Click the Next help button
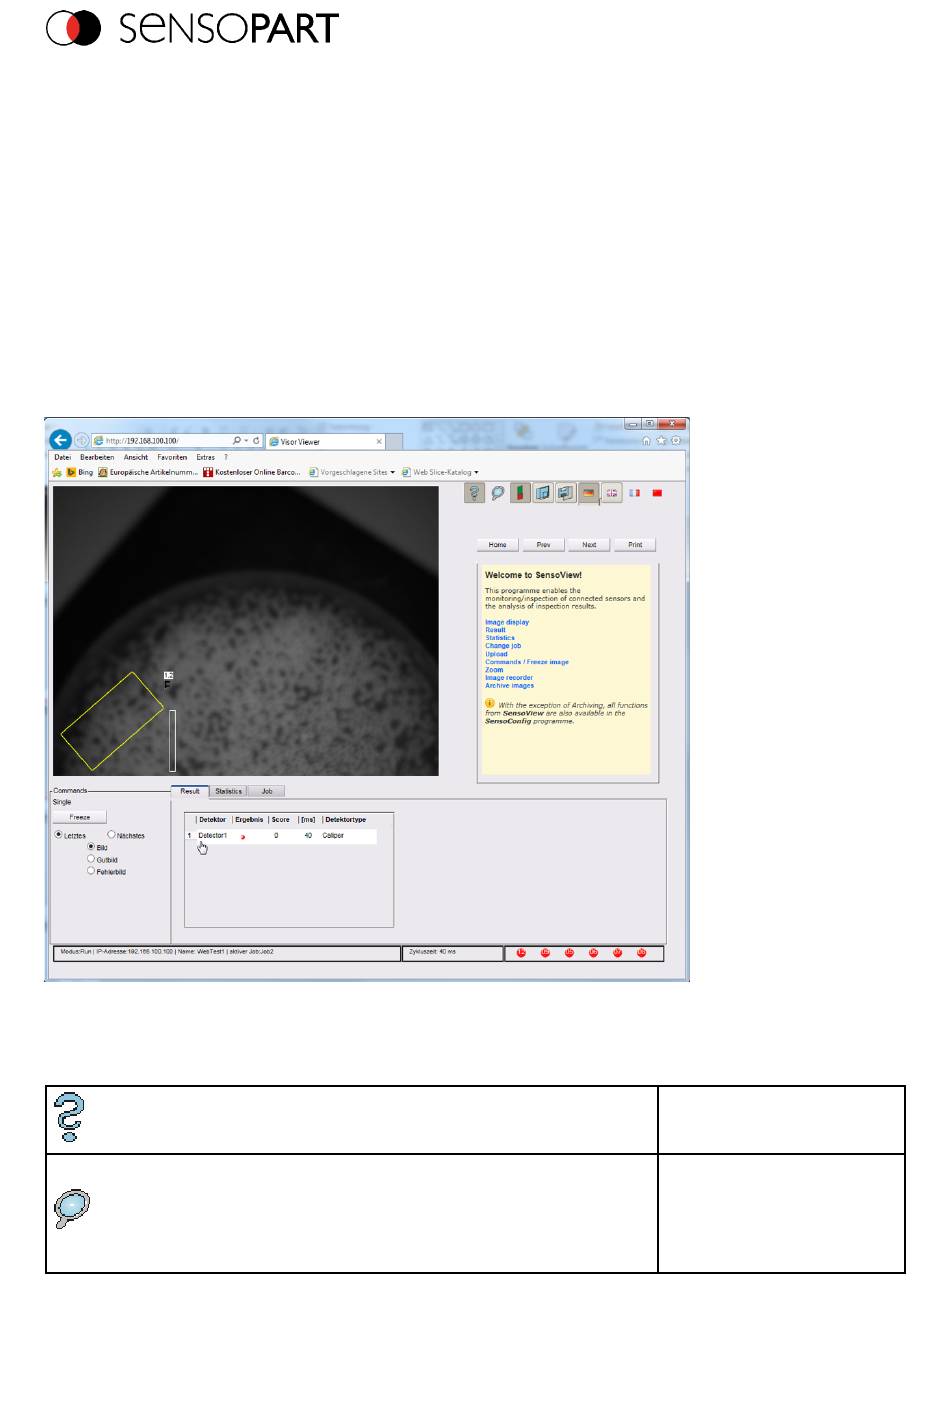The height and width of the screenshot is (1402, 950). point(589,545)
